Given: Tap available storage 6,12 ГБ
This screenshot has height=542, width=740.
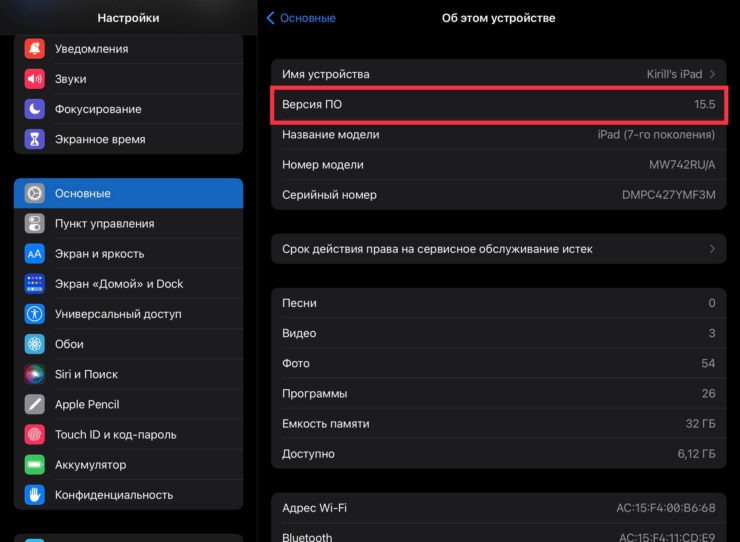Looking at the screenshot, I should (697, 454).
